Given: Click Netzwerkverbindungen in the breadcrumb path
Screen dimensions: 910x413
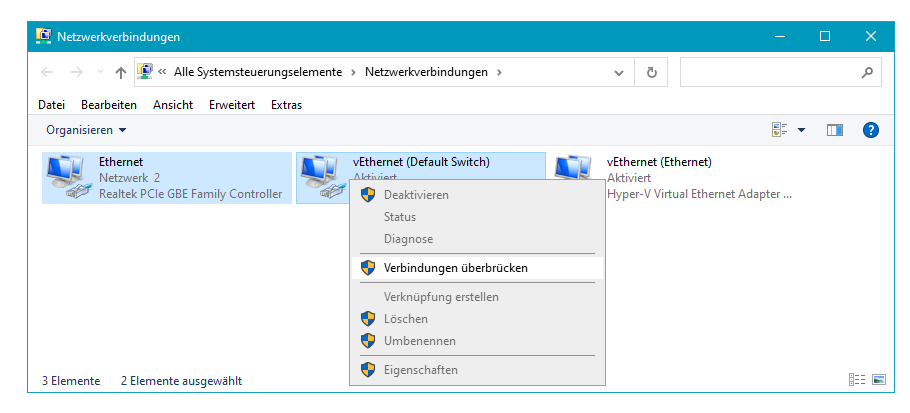Looking at the screenshot, I should (x=426, y=72).
